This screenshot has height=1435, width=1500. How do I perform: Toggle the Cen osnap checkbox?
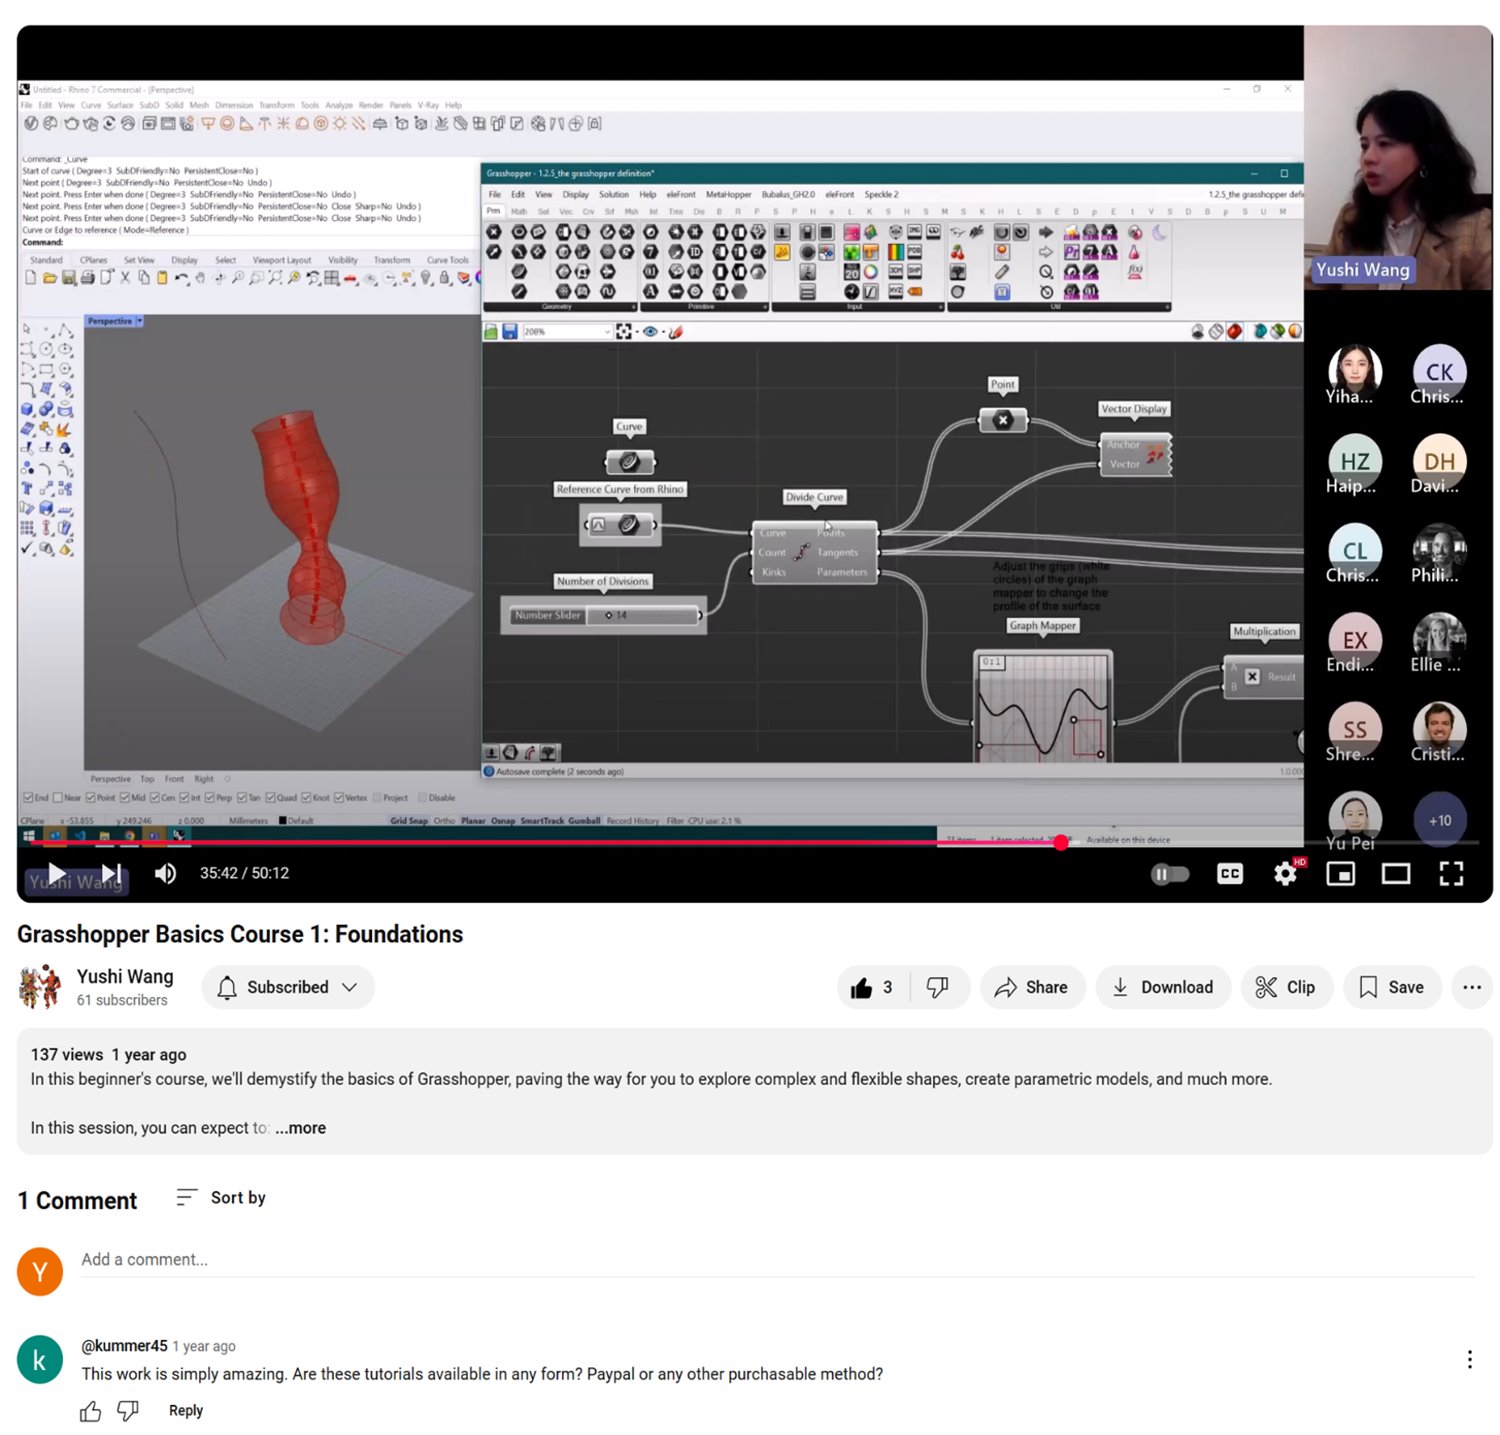click(155, 797)
